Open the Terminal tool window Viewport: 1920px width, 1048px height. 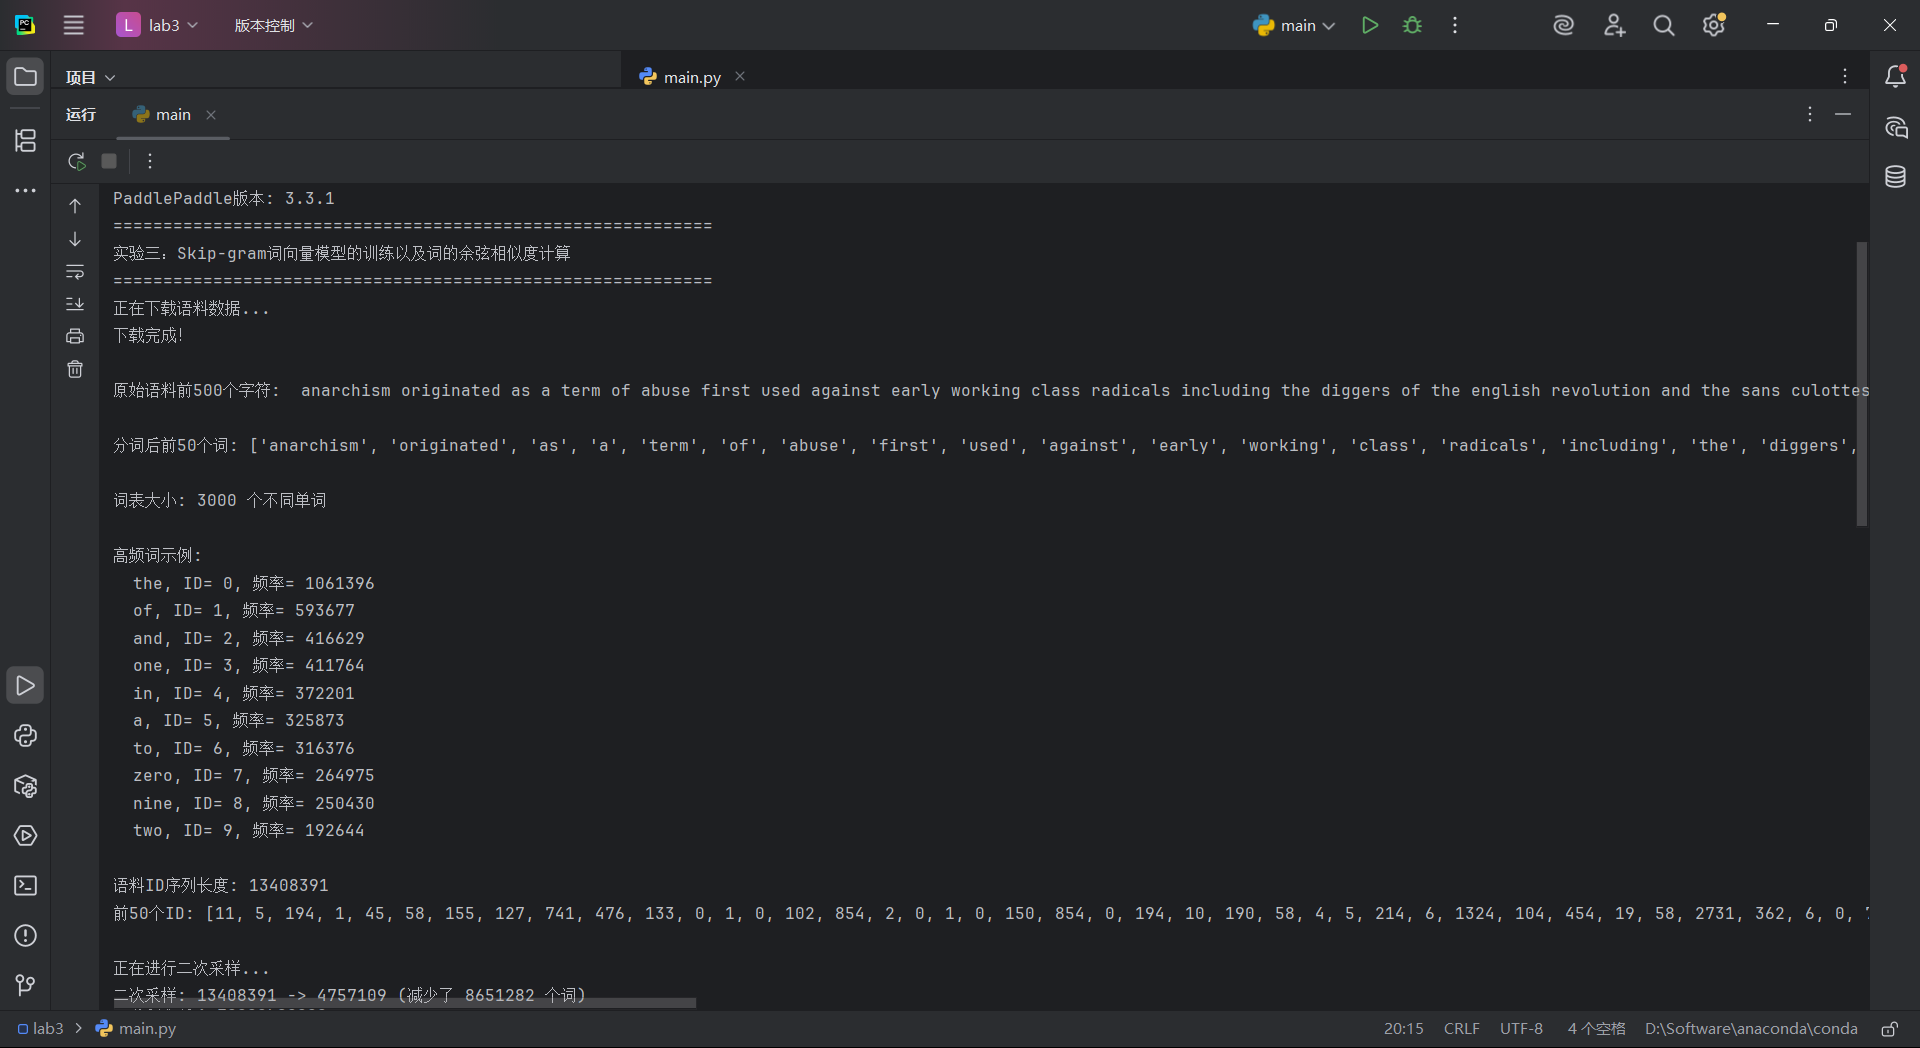(x=25, y=886)
